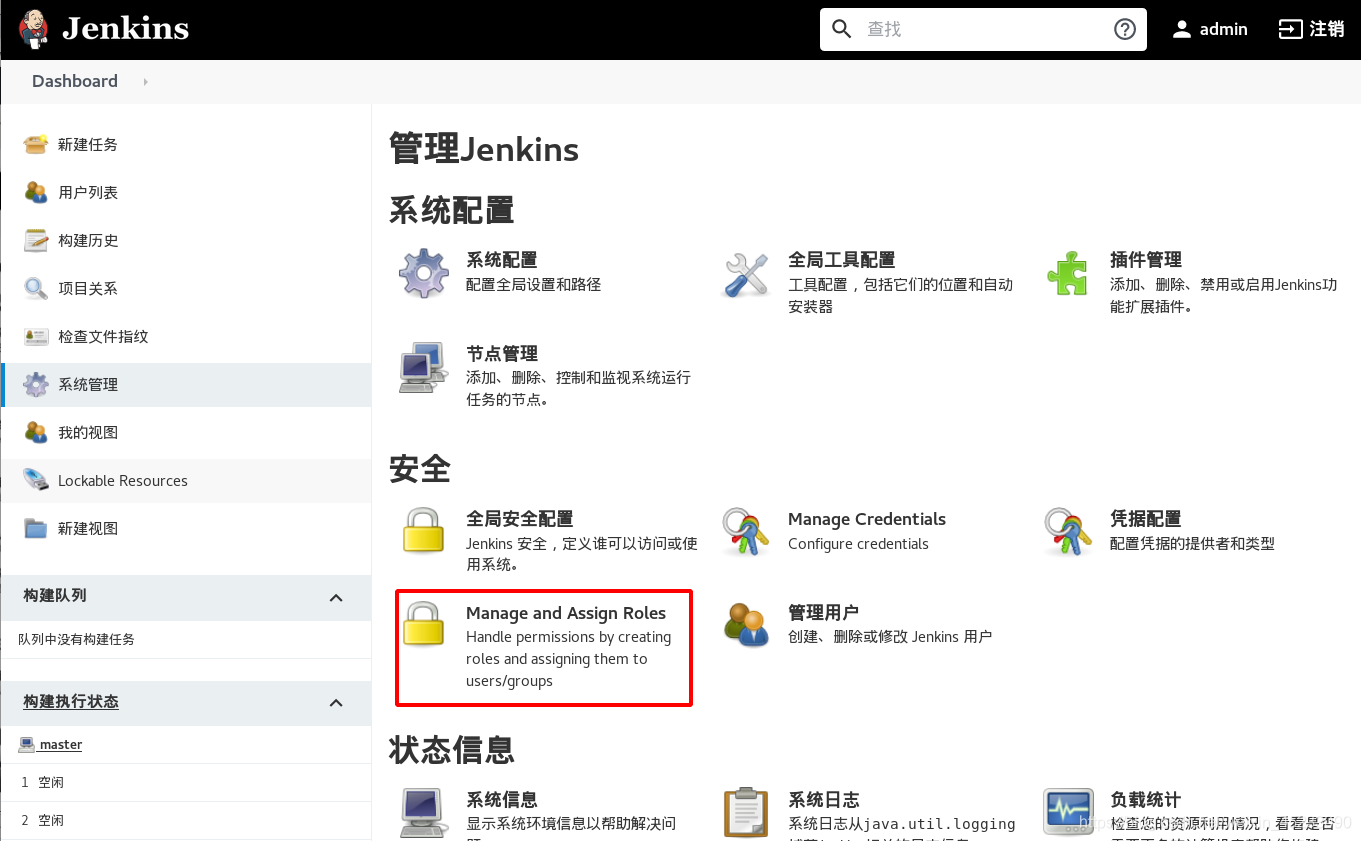Click the 系统管理 gear icon in sidebar

pyautogui.click(x=36, y=384)
